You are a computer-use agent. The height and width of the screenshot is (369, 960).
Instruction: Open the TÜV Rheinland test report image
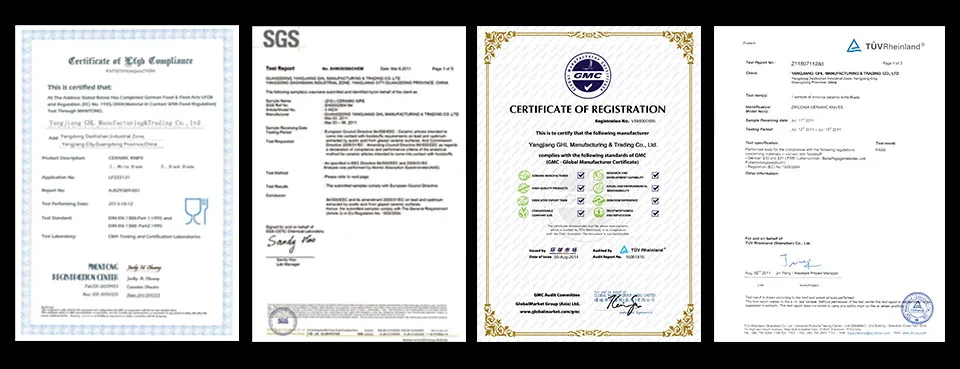829,184
